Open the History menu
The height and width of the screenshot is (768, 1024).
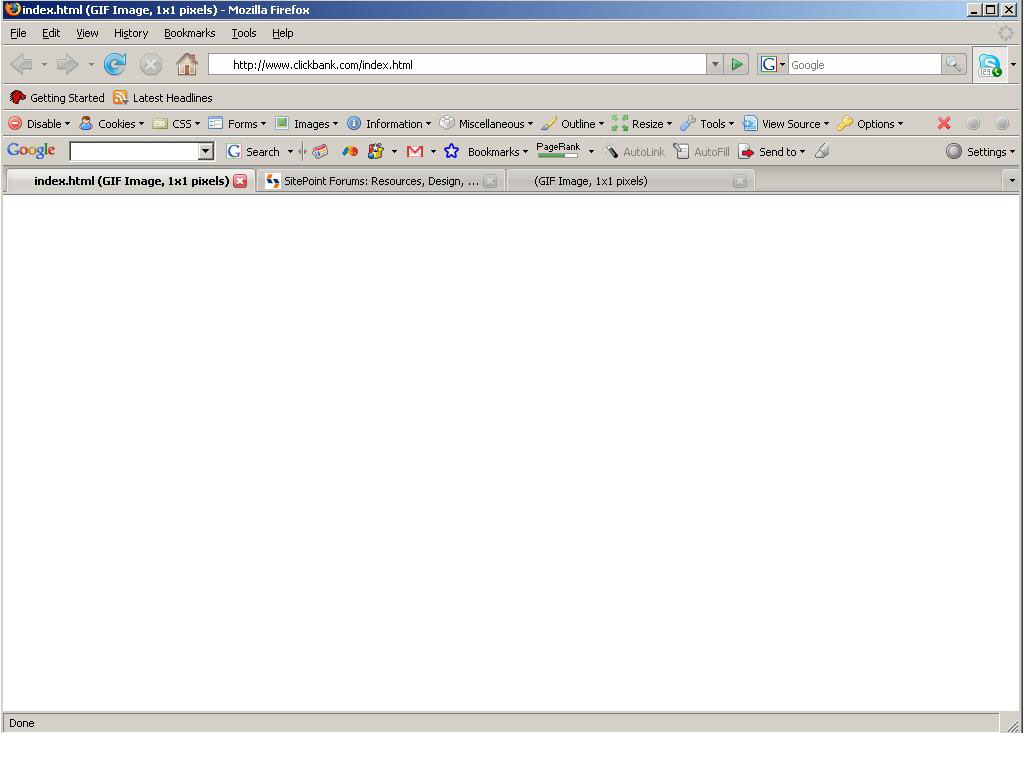131,33
